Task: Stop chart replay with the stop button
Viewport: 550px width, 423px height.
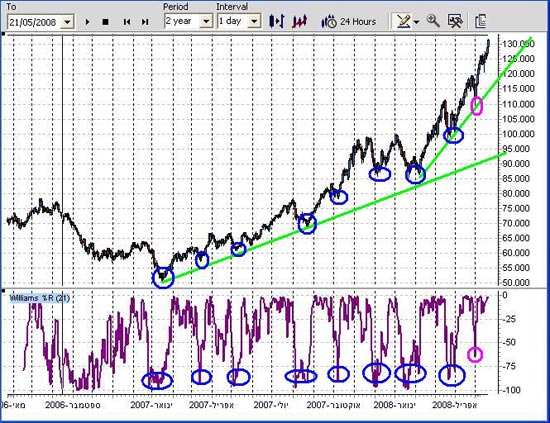Action: tap(105, 22)
